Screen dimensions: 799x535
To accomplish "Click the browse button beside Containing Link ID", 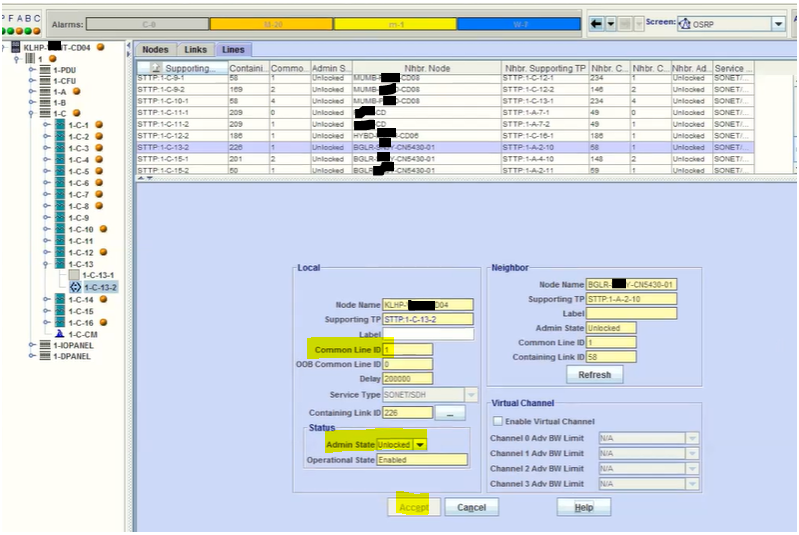I will tap(450, 413).
